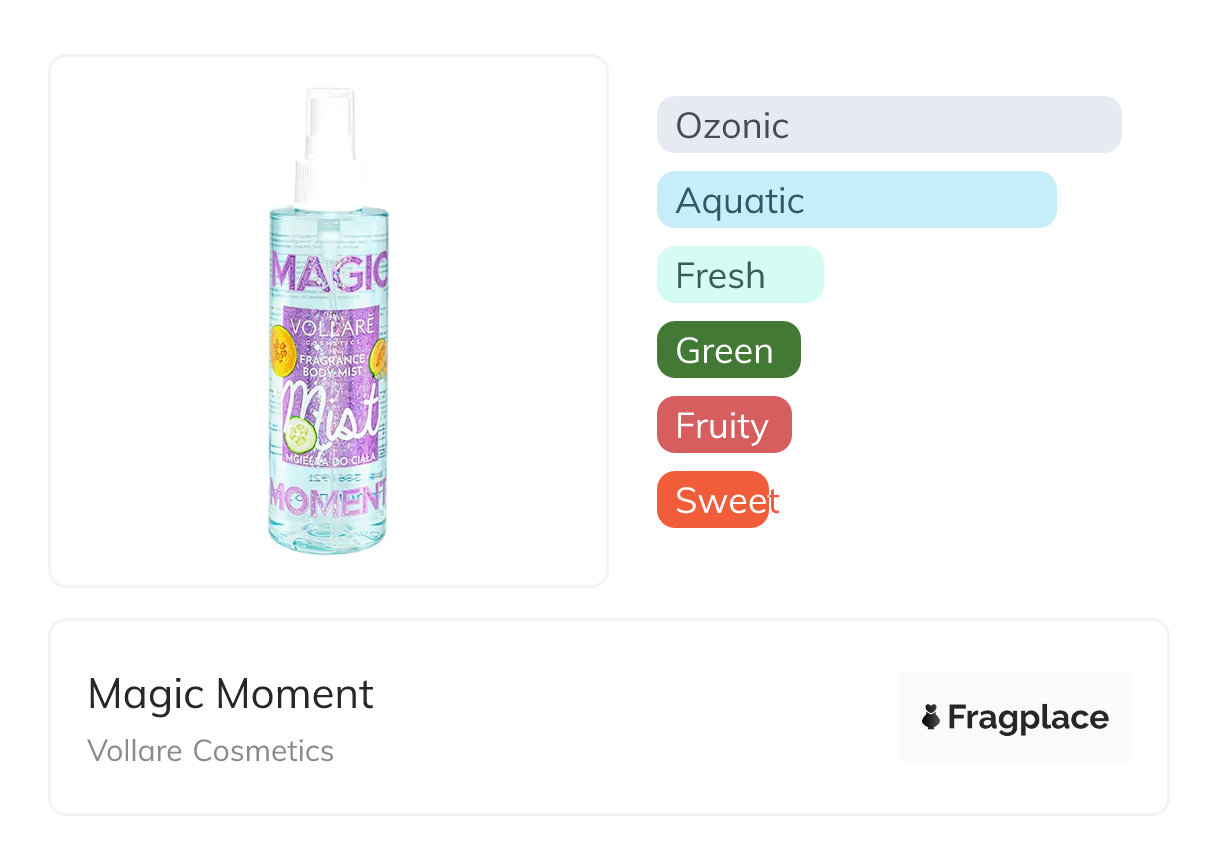Click the cucumber slice on the bottle label

click(300, 434)
